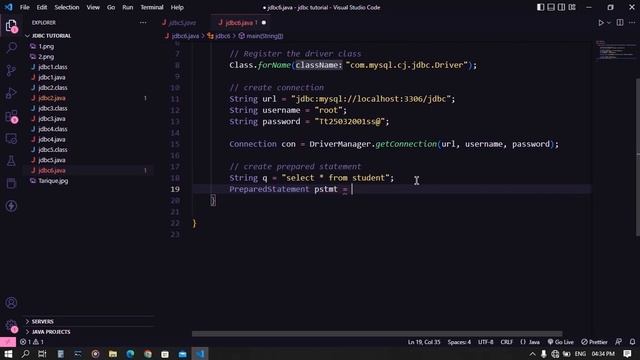
Task: Click jdbc6.java in the breadcrumb
Action: pos(182,36)
